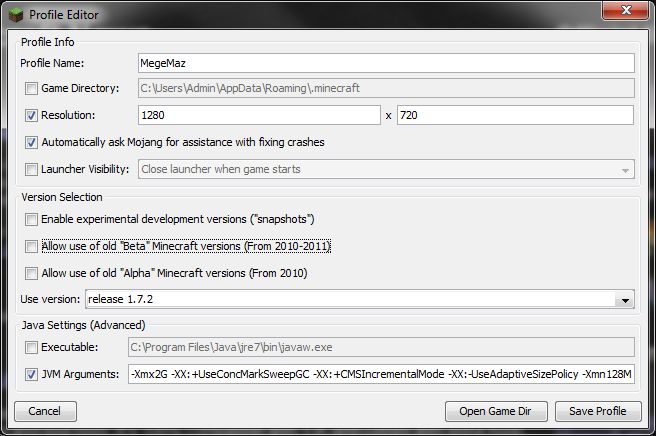Toggle automatic Mojang crash assistance checkbox
656x436 pixels.
coord(31,142)
